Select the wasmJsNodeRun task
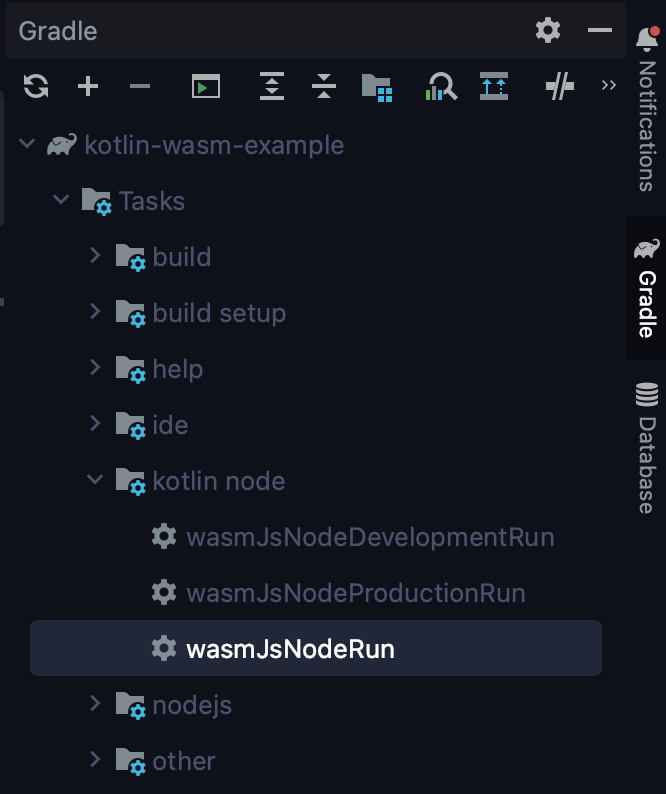 click(316, 648)
